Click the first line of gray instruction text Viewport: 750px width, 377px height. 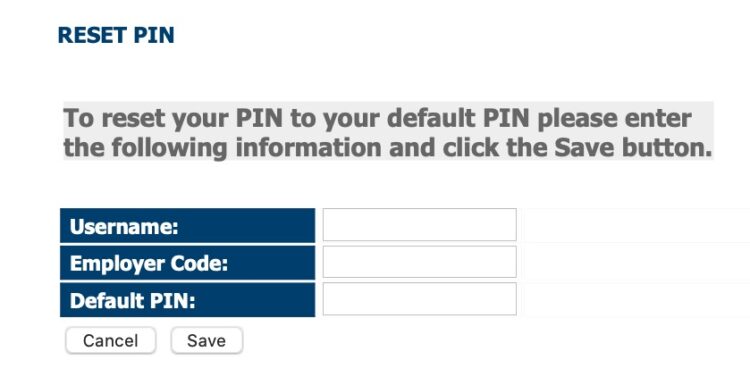click(377, 118)
